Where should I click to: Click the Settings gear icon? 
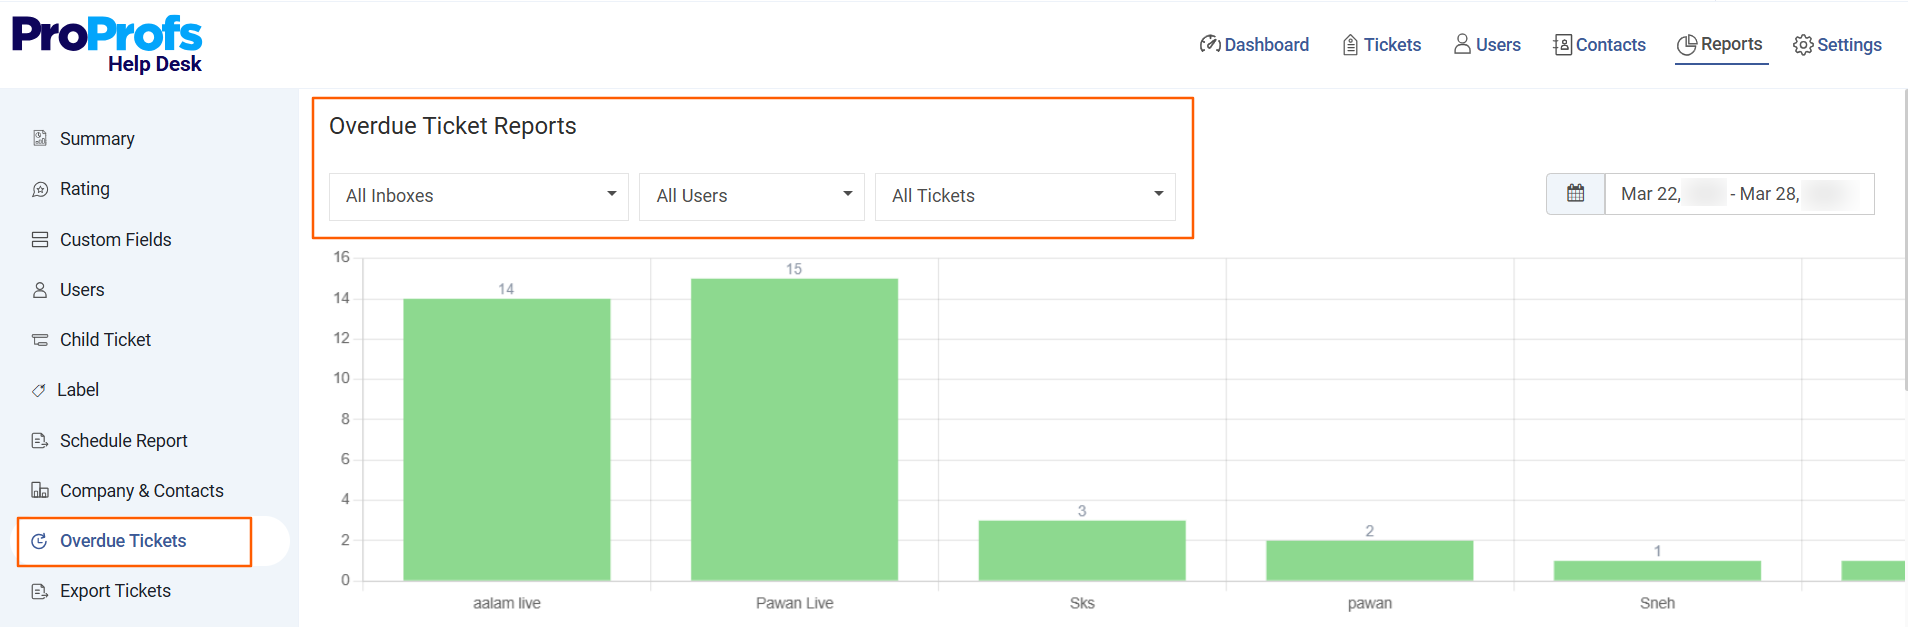point(1803,45)
